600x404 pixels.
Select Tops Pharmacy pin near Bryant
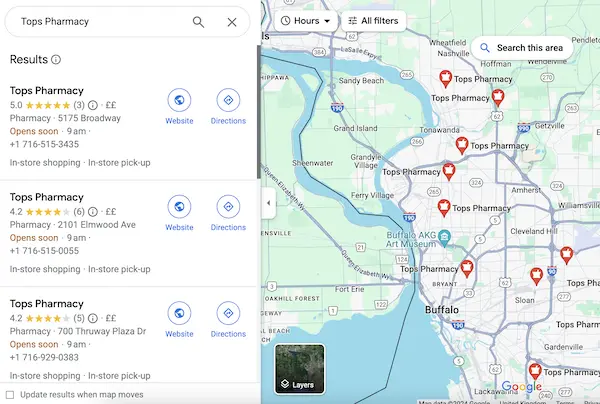click(466, 268)
